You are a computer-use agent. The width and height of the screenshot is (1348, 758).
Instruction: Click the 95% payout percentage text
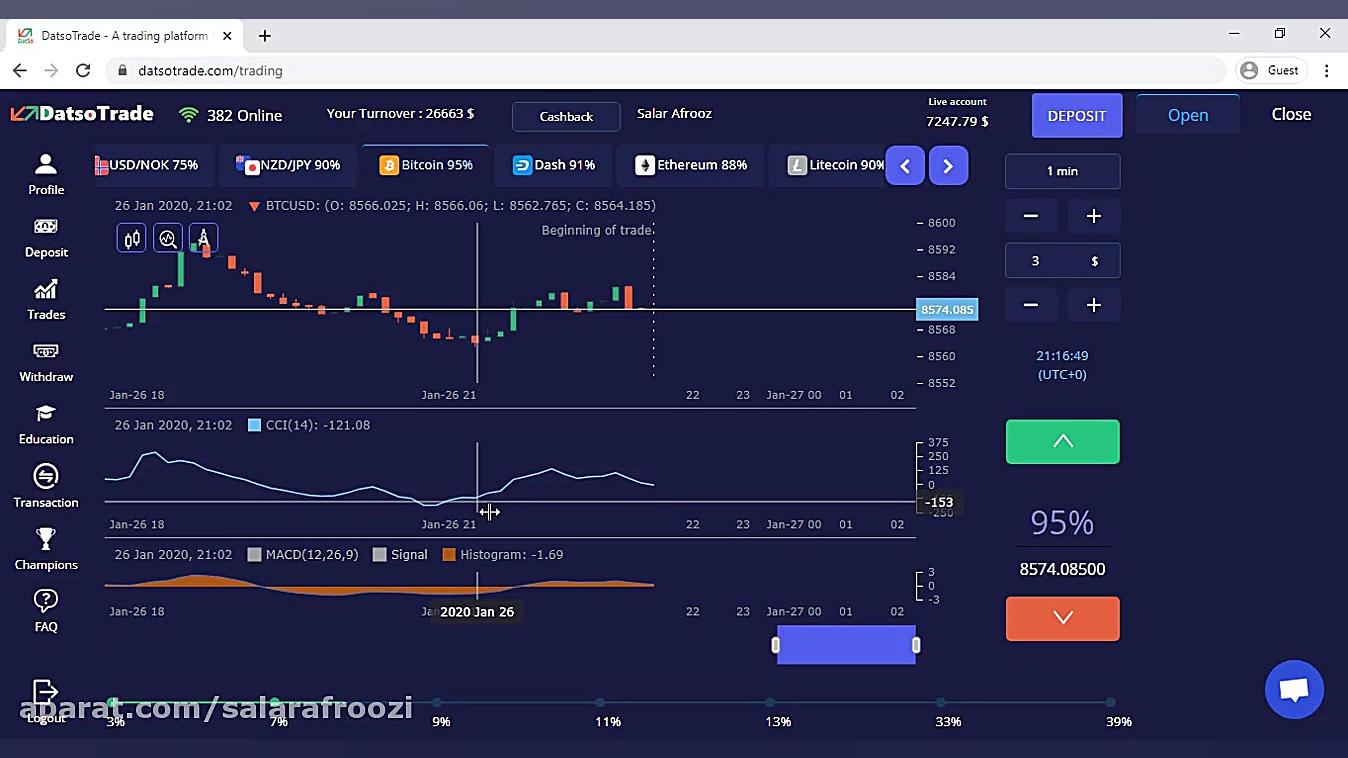tap(1062, 522)
